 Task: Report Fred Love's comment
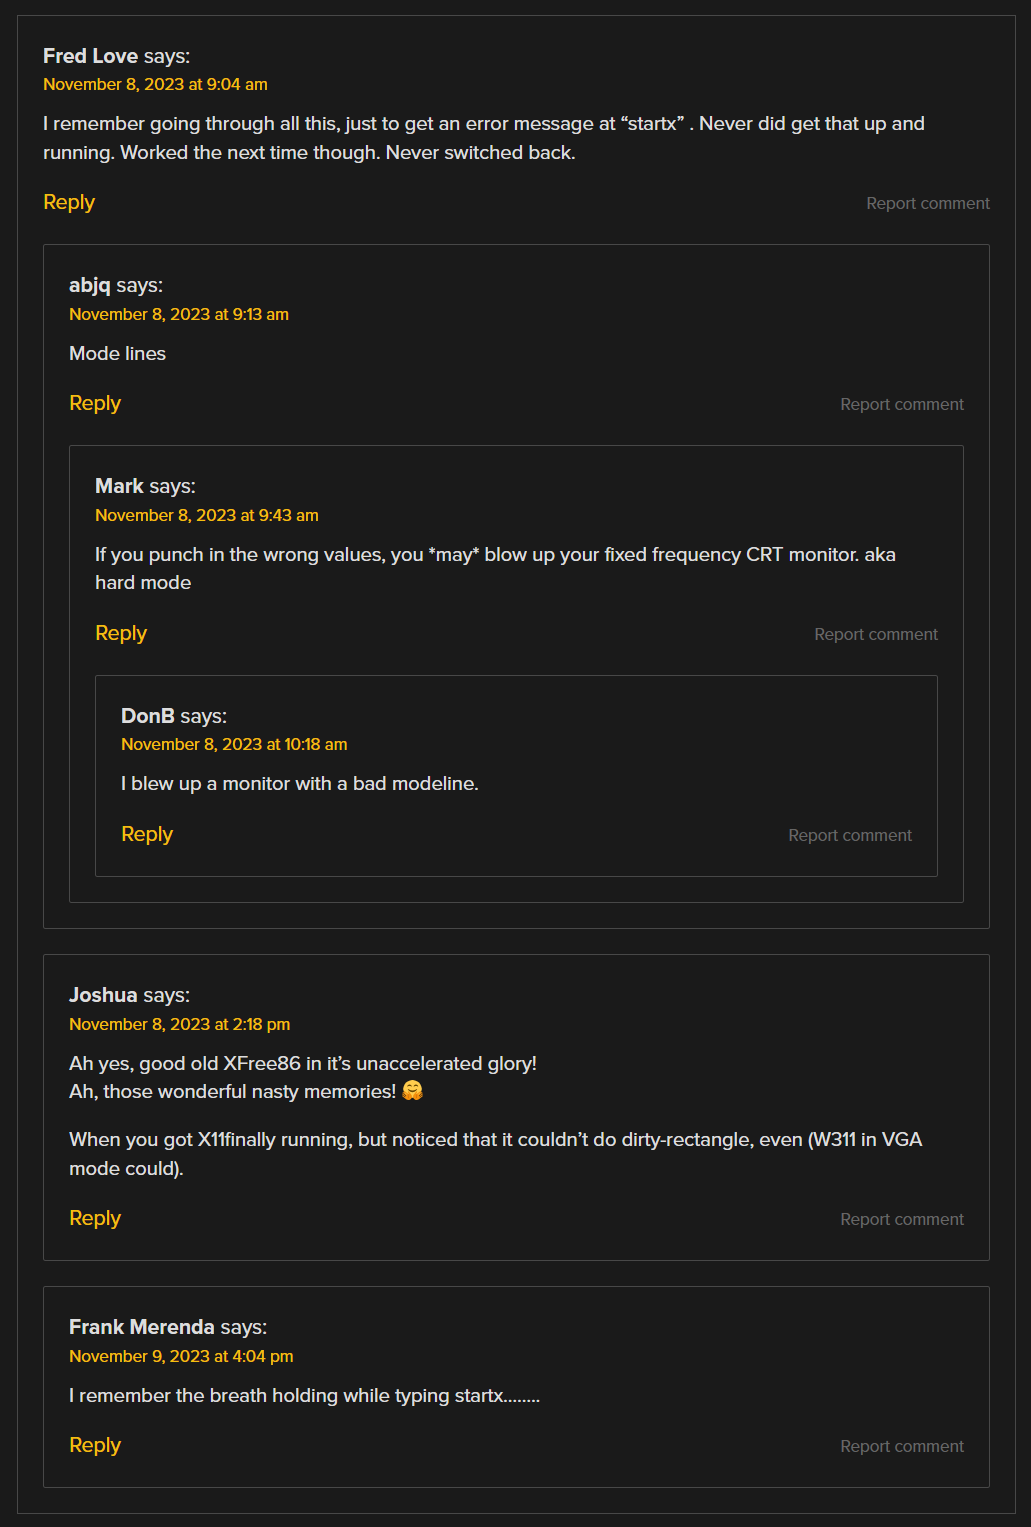(927, 203)
